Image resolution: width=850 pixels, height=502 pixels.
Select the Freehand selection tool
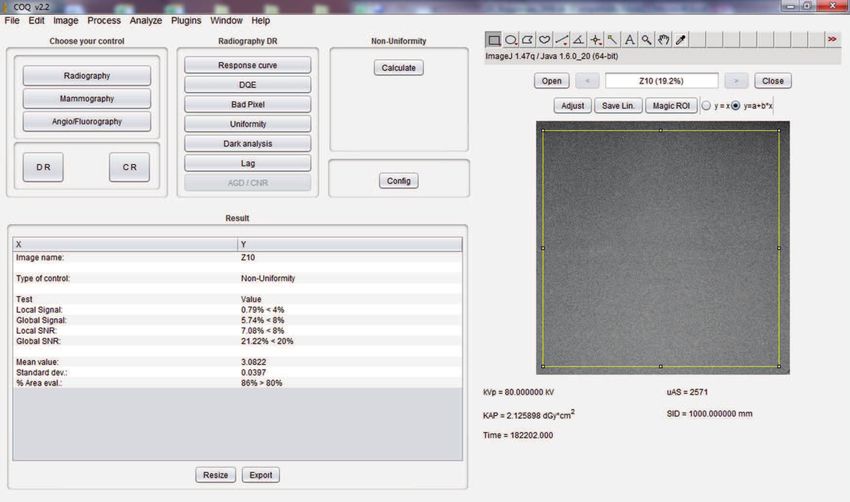pyautogui.click(x=544, y=40)
